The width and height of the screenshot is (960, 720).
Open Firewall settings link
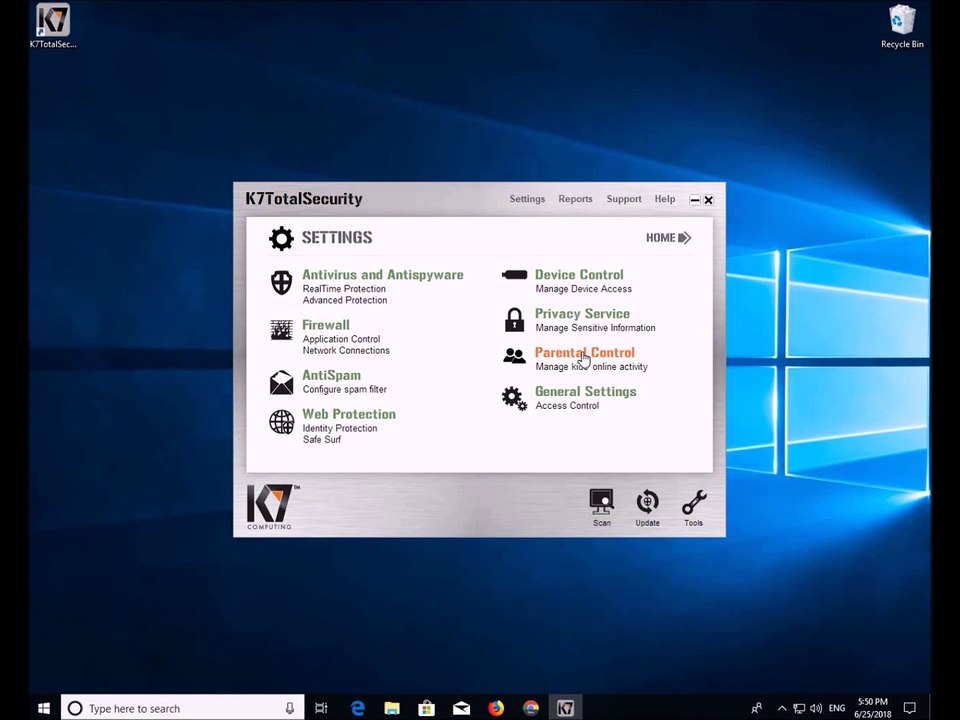[x=326, y=325]
